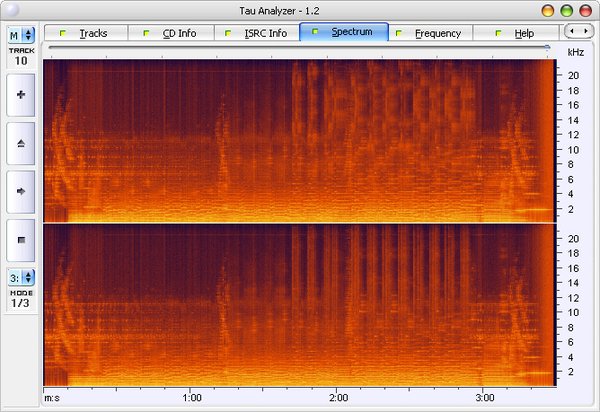Click the stop square button

point(21,240)
